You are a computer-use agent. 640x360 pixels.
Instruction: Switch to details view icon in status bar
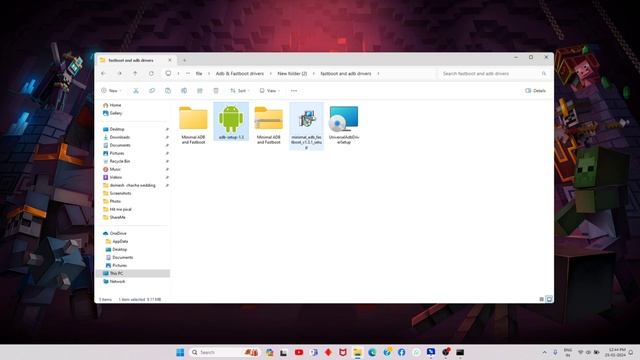542,299
